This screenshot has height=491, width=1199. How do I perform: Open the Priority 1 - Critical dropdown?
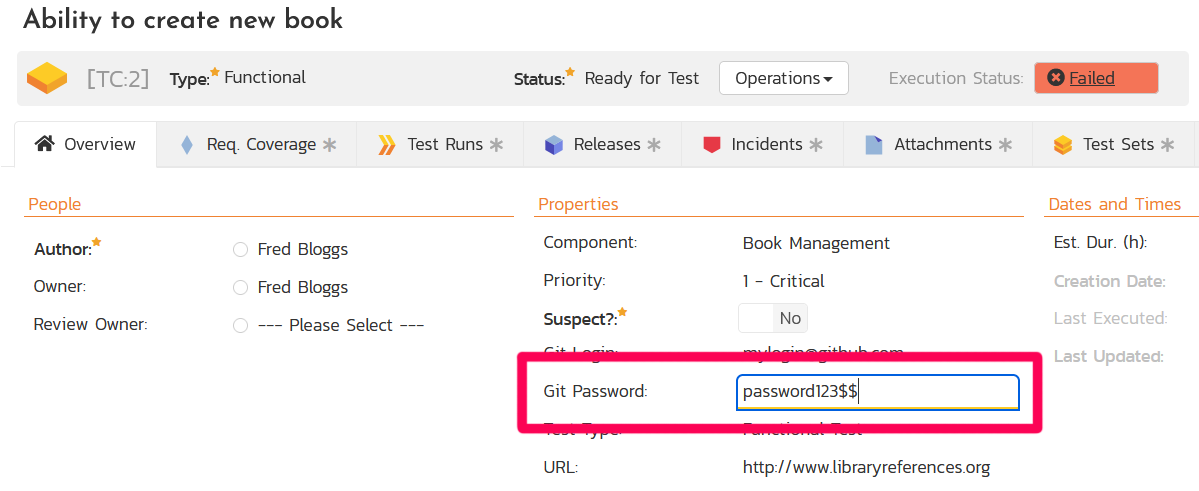click(783, 281)
